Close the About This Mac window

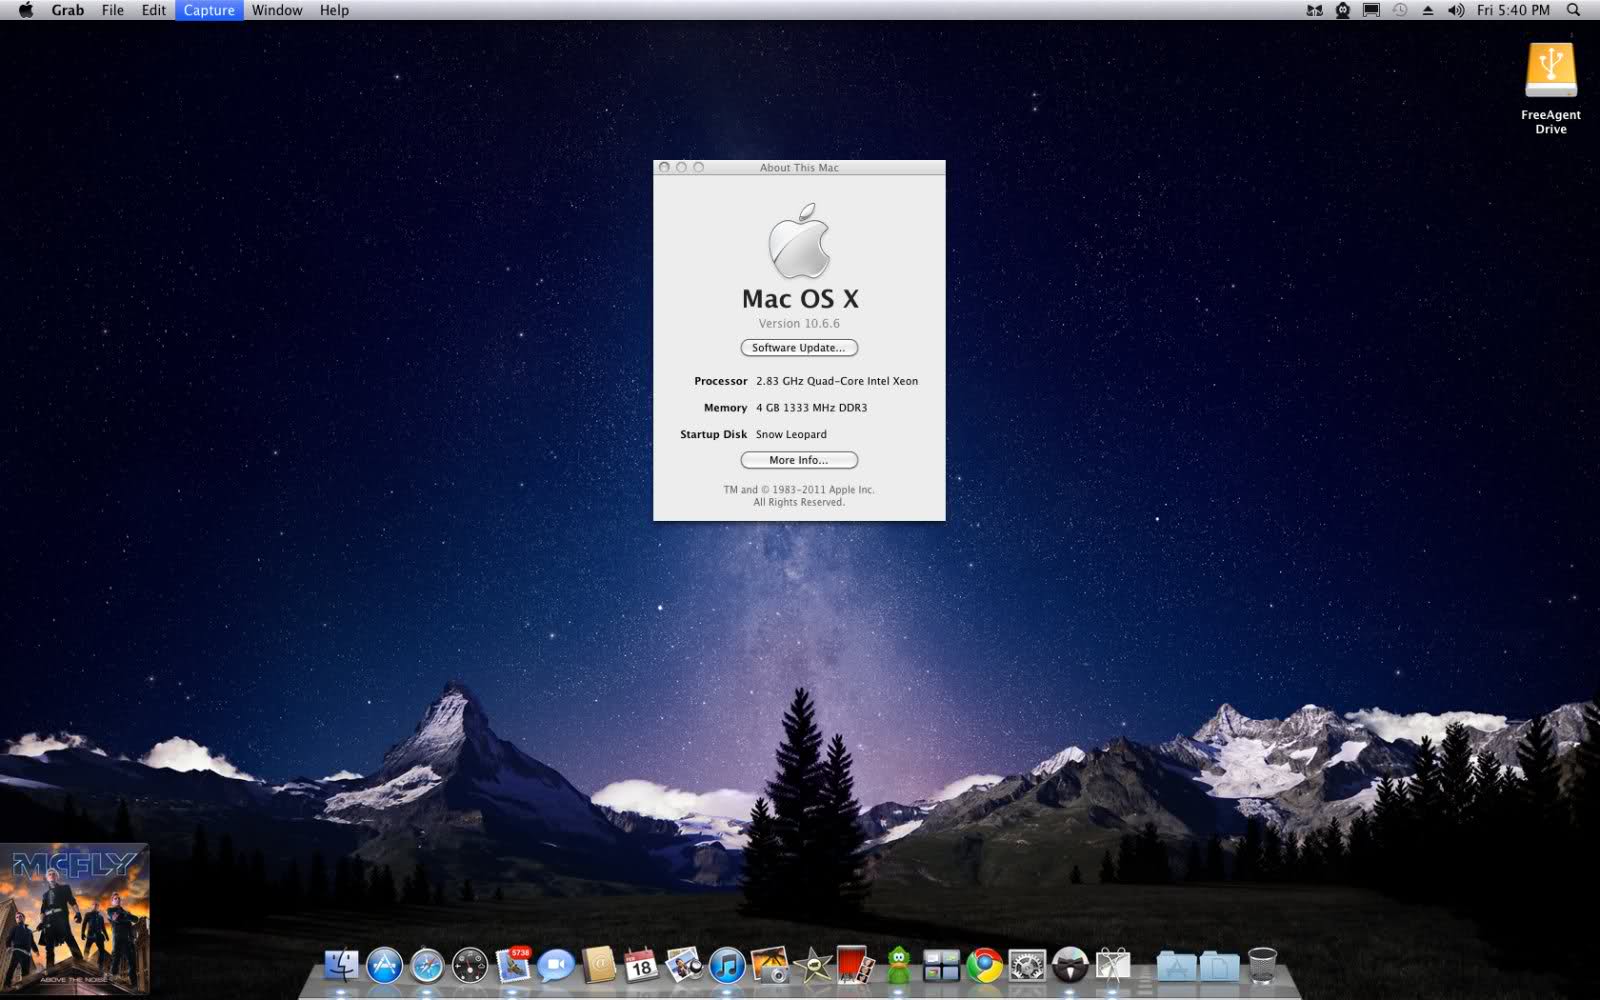coord(664,167)
